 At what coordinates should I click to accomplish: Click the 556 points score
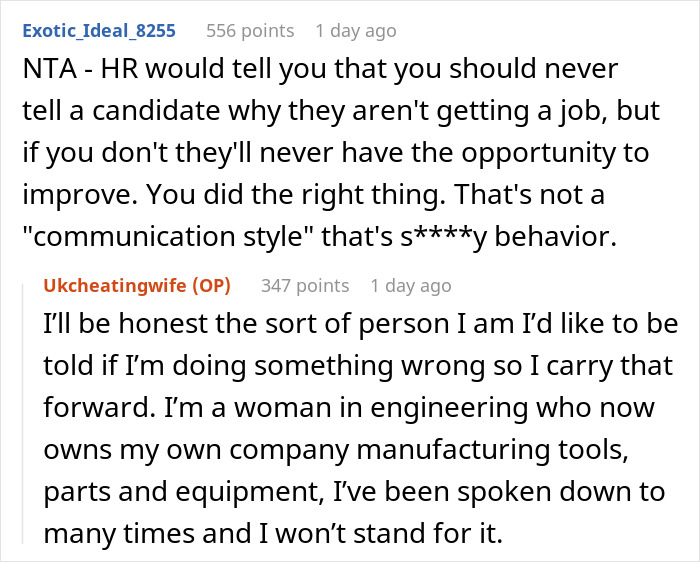point(250,31)
